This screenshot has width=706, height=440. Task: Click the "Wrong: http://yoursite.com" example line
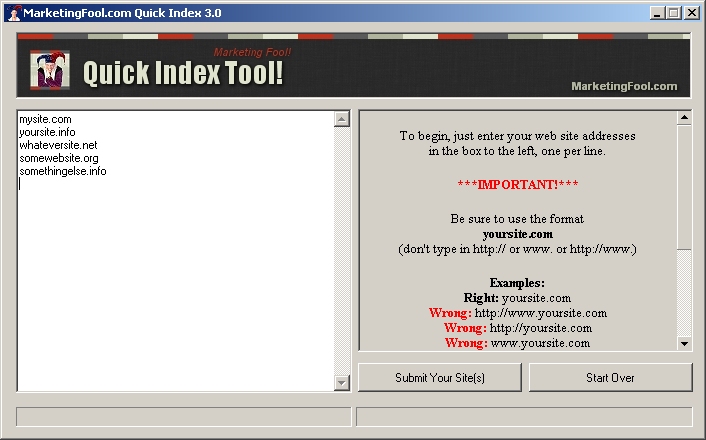518,328
